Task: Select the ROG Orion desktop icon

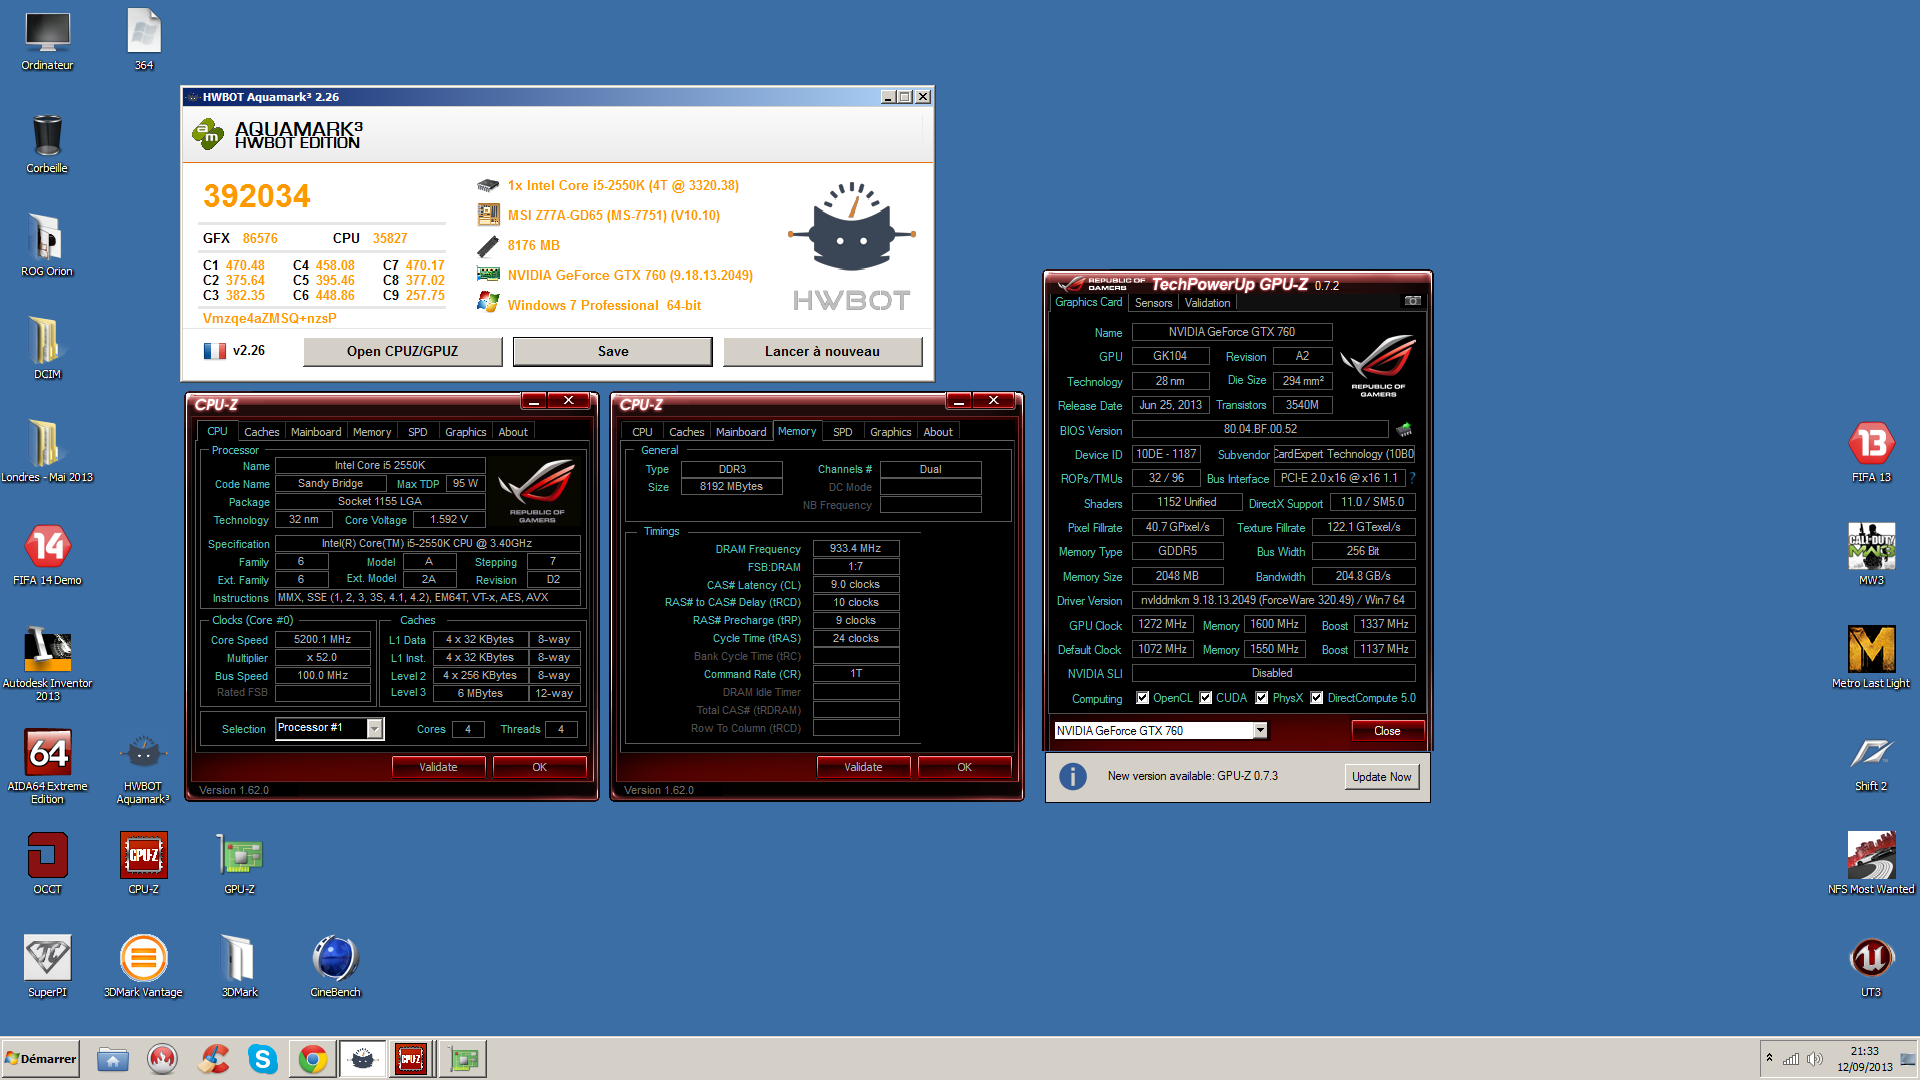Action: point(47,246)
